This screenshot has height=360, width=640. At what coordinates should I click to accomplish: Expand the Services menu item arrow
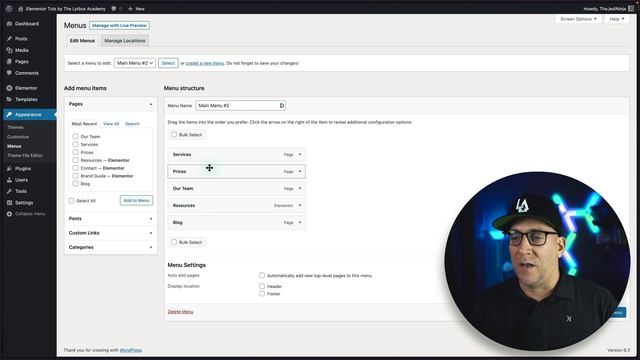tap(300, 155)
